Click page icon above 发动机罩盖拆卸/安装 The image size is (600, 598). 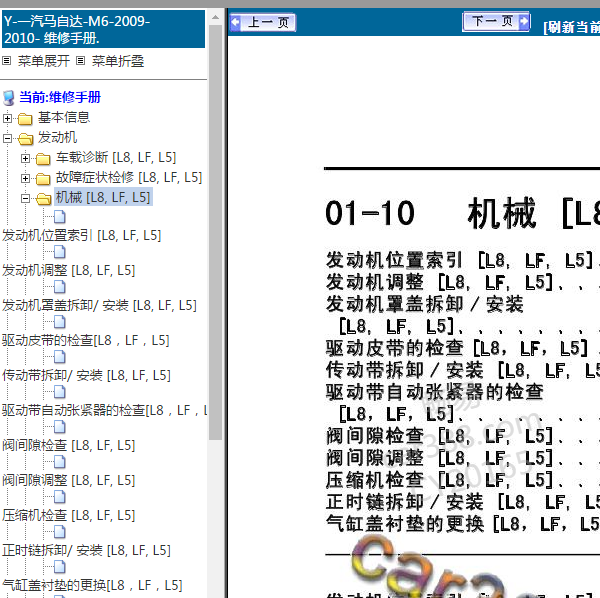click(x=59, y=287)
